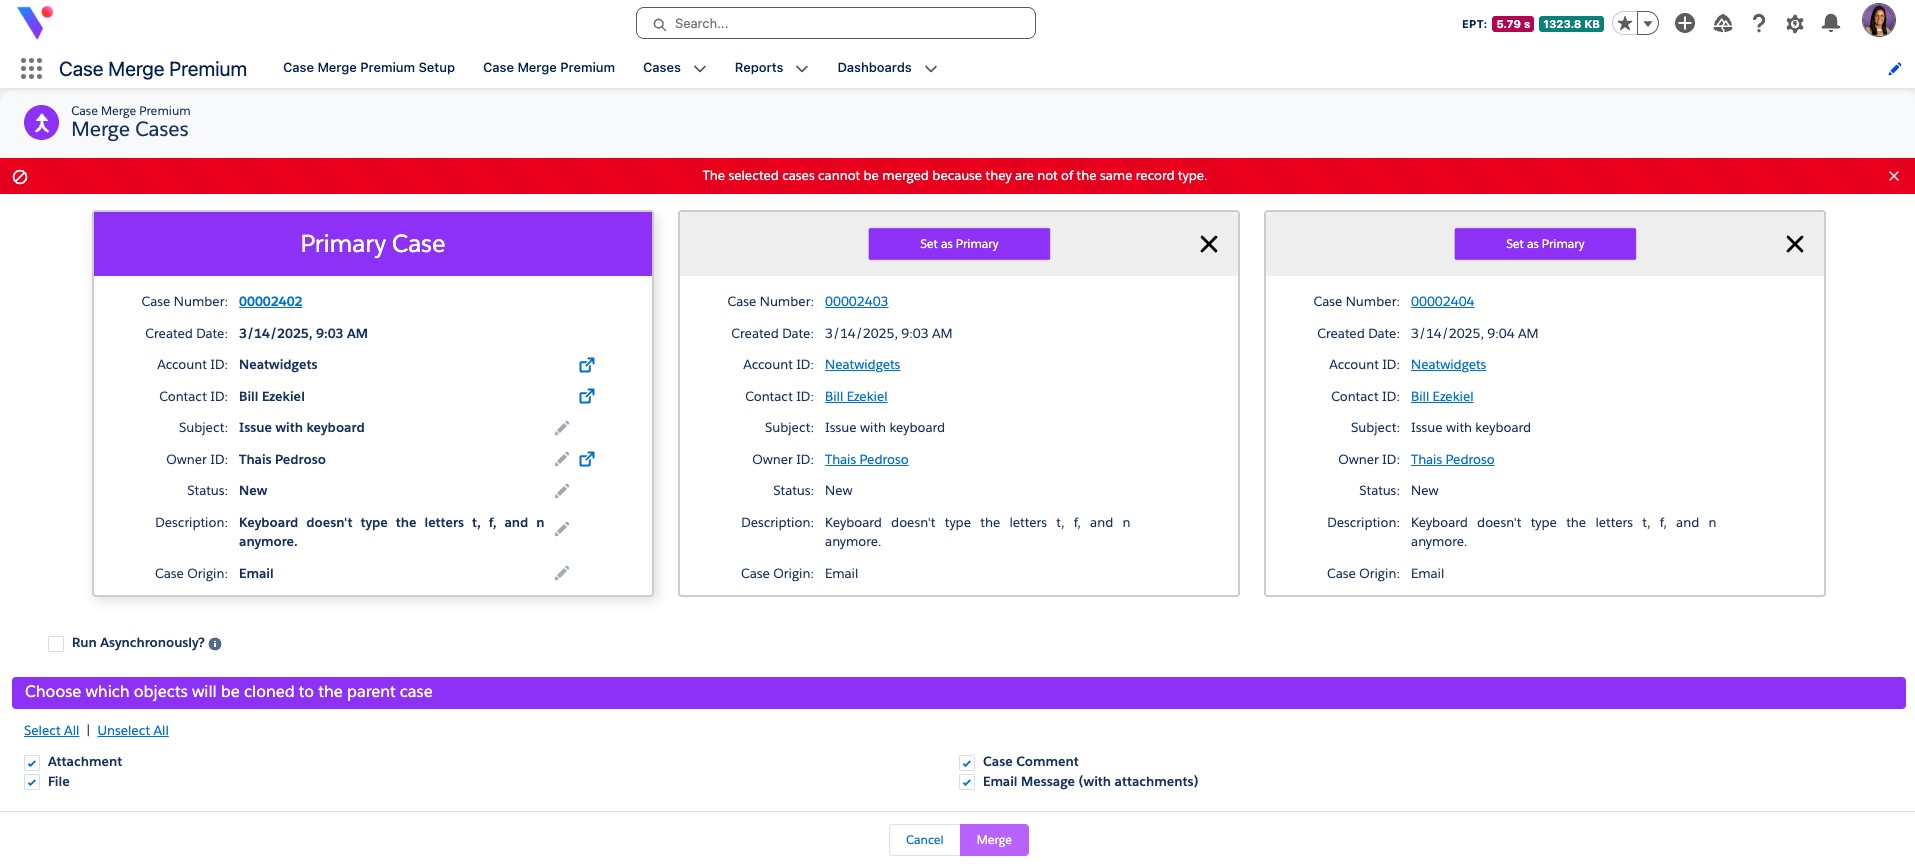The width and height of the screenshot is (1915, 868).
Task: Open the Help question mark icon
Action: (x=1759, y=23)
